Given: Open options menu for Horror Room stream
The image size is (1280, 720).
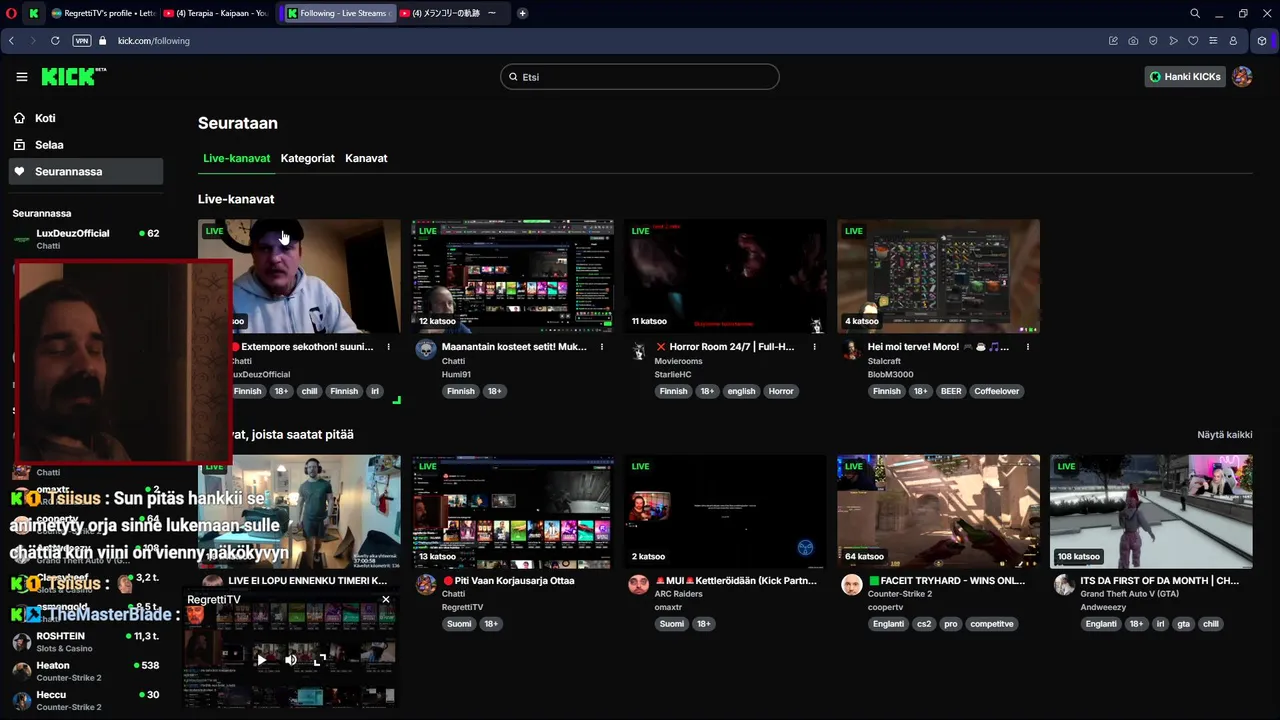Looking at the screenshot, I should tap(815, 347).
